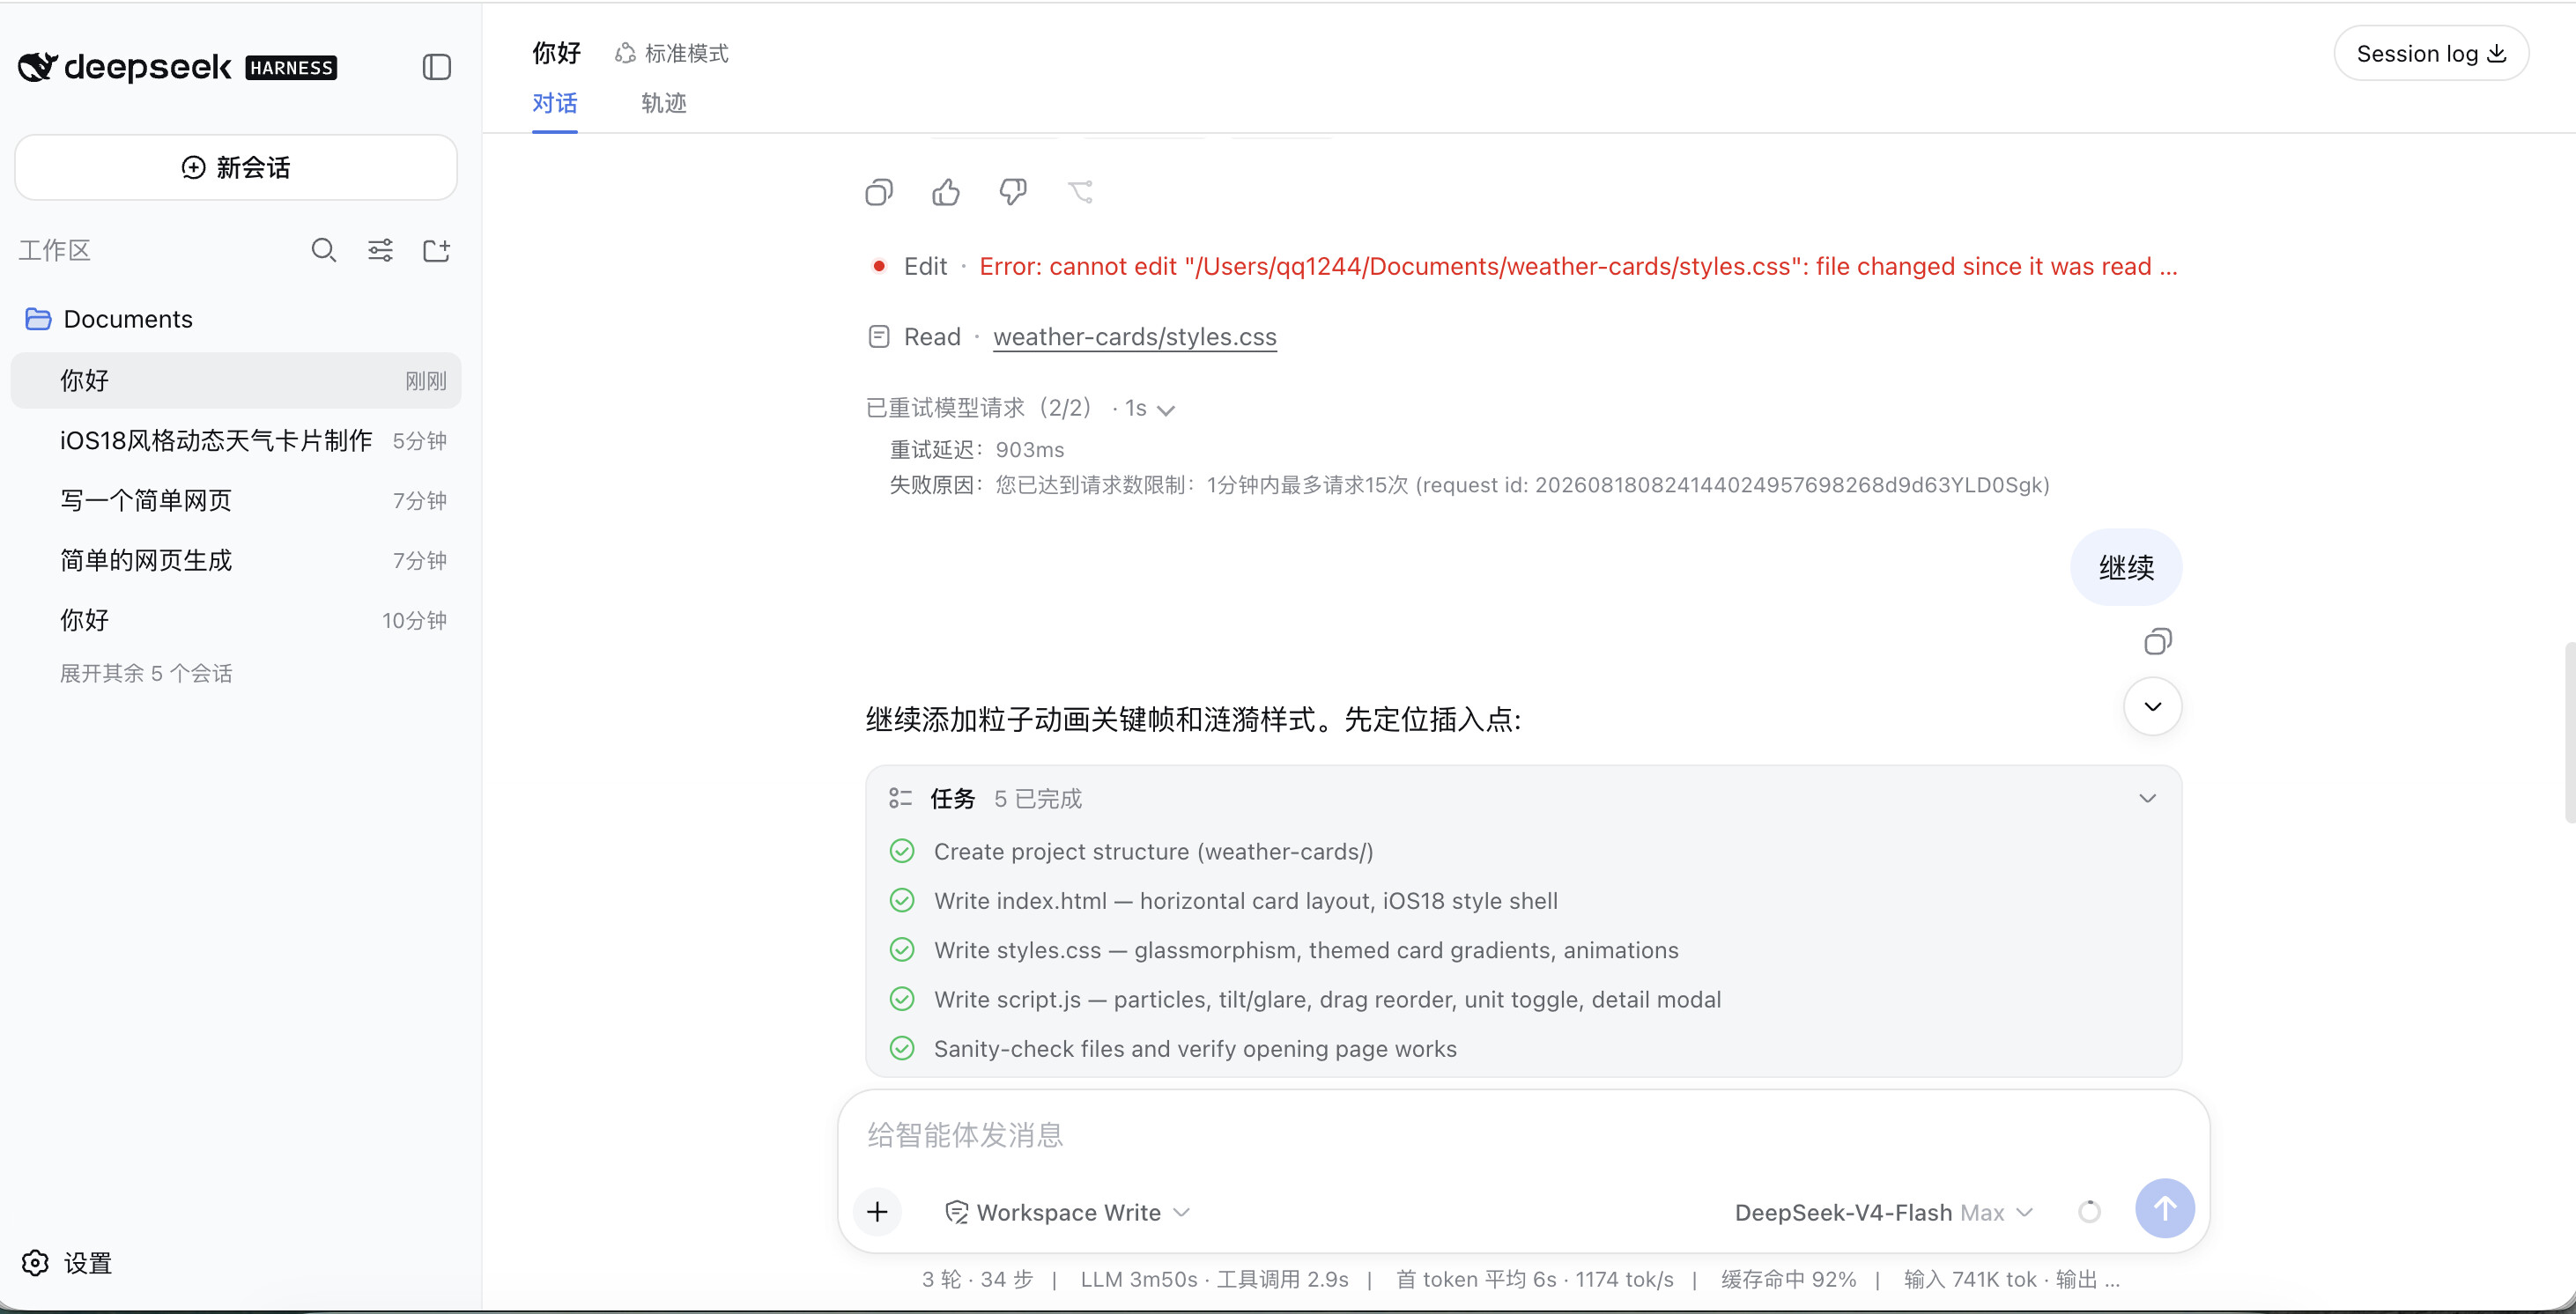
Task: Click the 工作区 sidebar heading
Action: (55, 250)
